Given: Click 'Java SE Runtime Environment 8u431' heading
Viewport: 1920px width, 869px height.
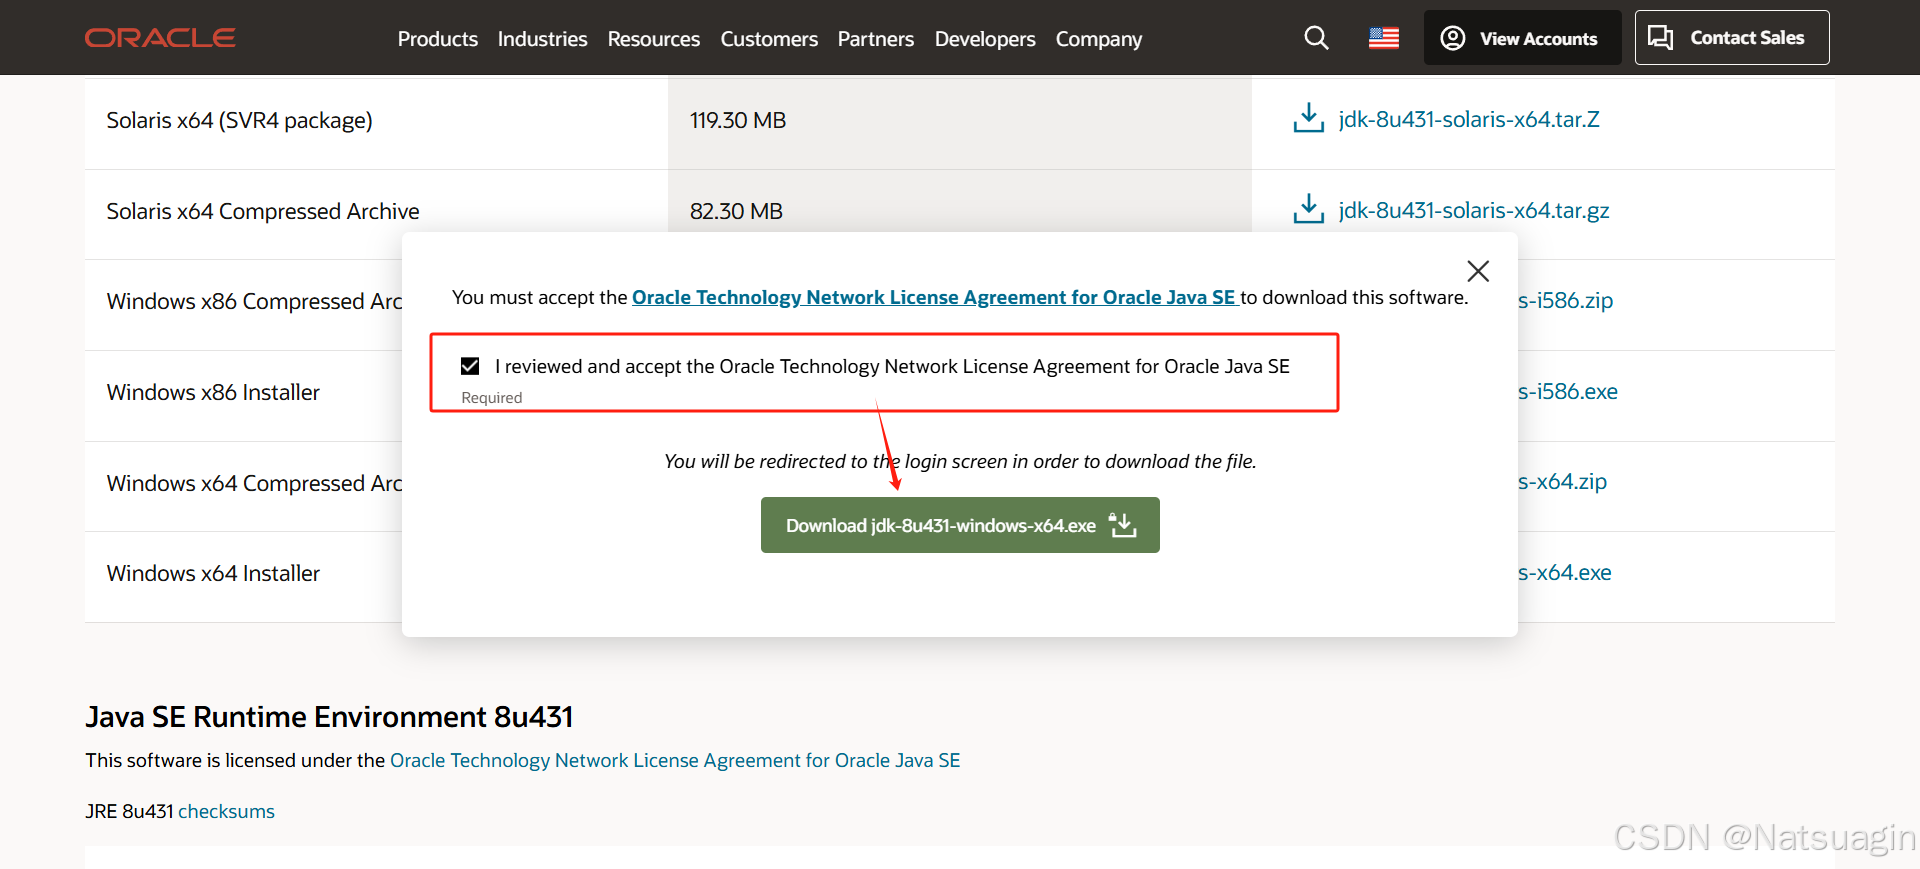Looking at the screenshot, I should click(x=329, y=717).
